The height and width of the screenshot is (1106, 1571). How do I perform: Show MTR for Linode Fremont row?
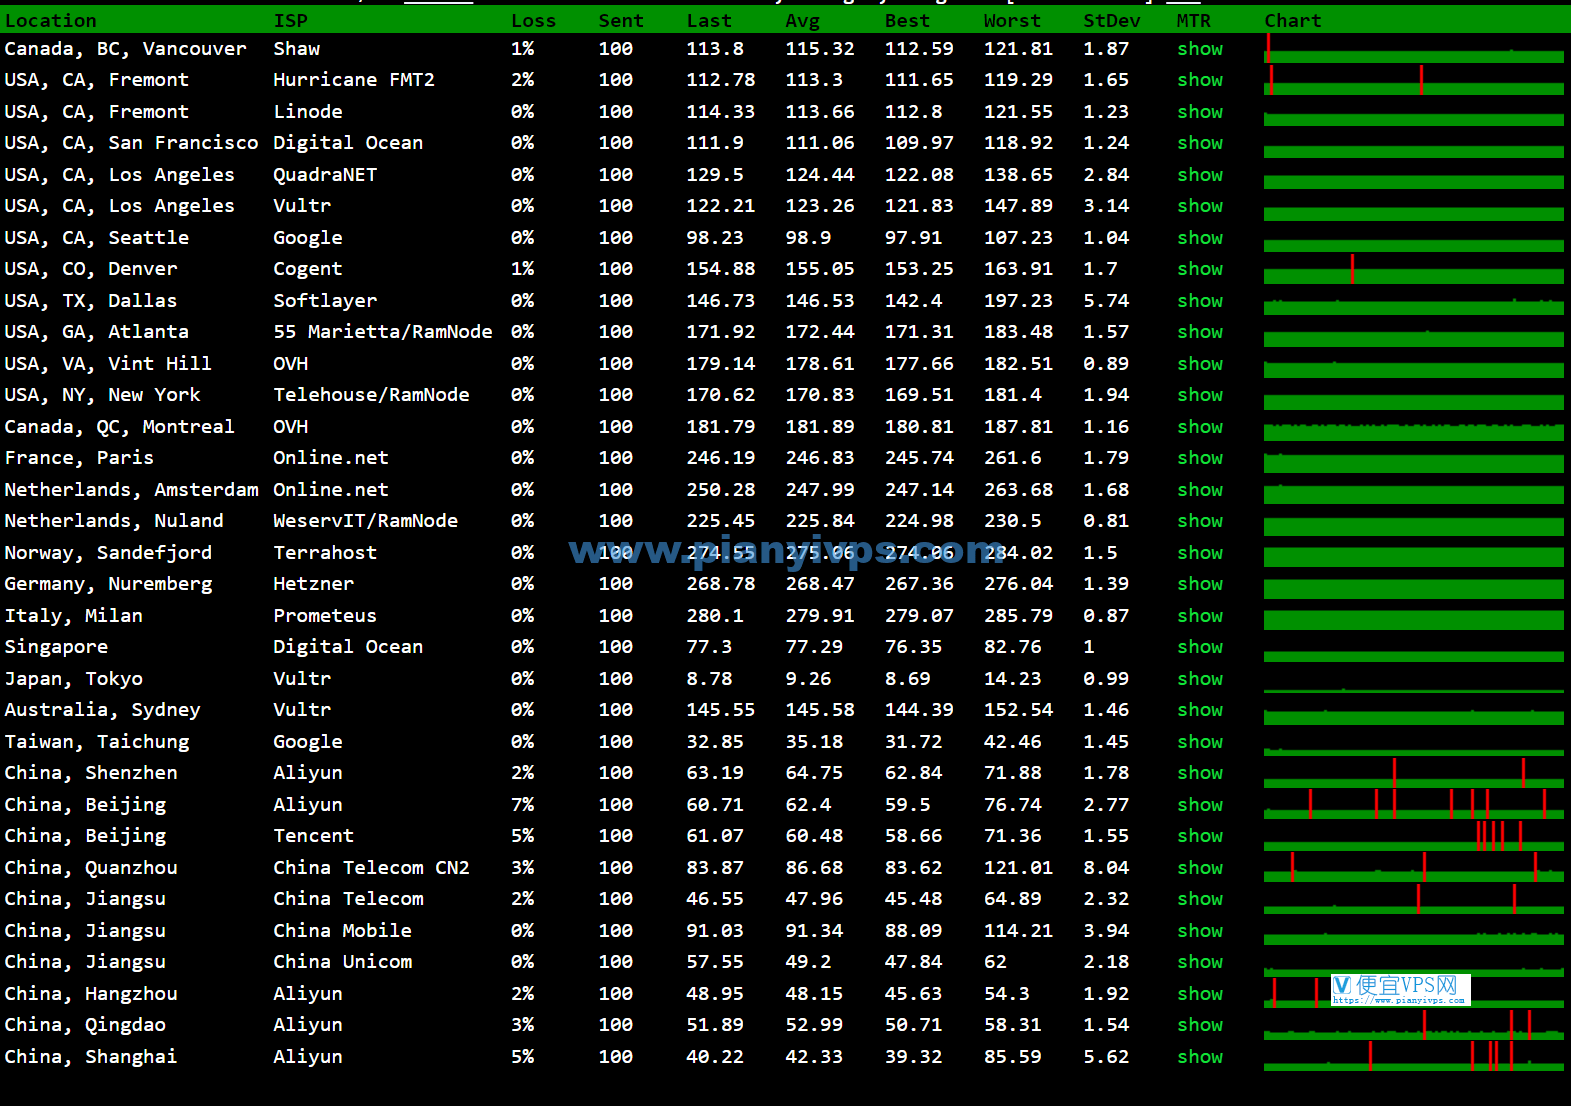click(x=1200, y=112)
